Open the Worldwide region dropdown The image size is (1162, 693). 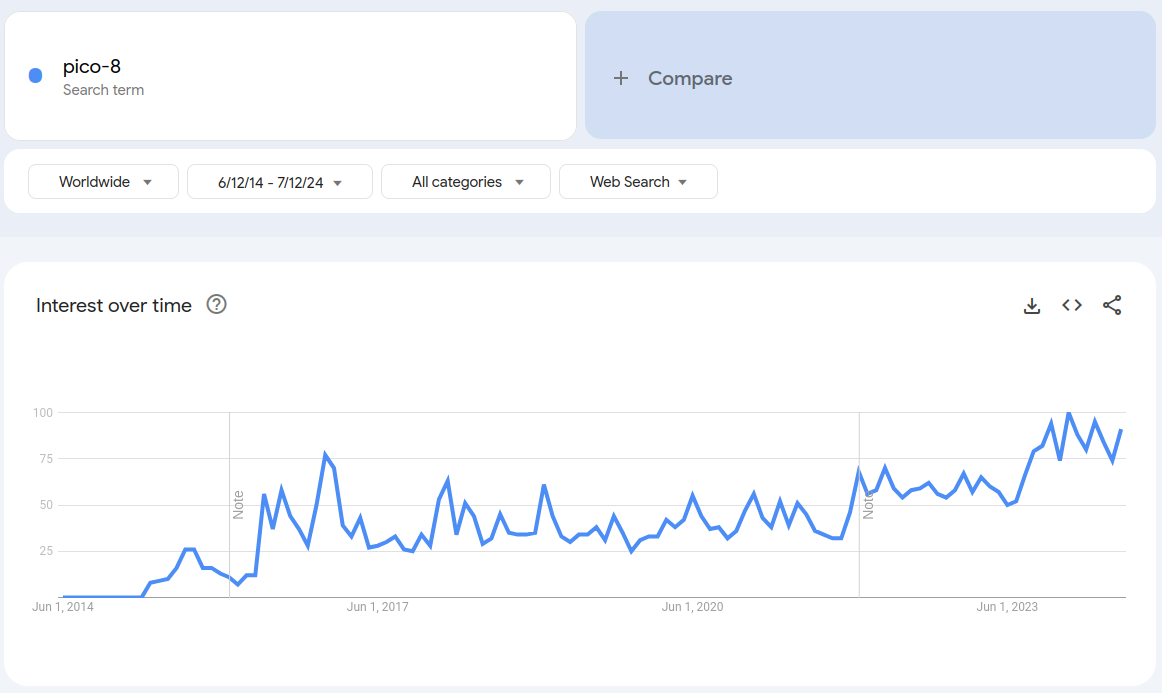pyautogui.click(x=104, y=182)
